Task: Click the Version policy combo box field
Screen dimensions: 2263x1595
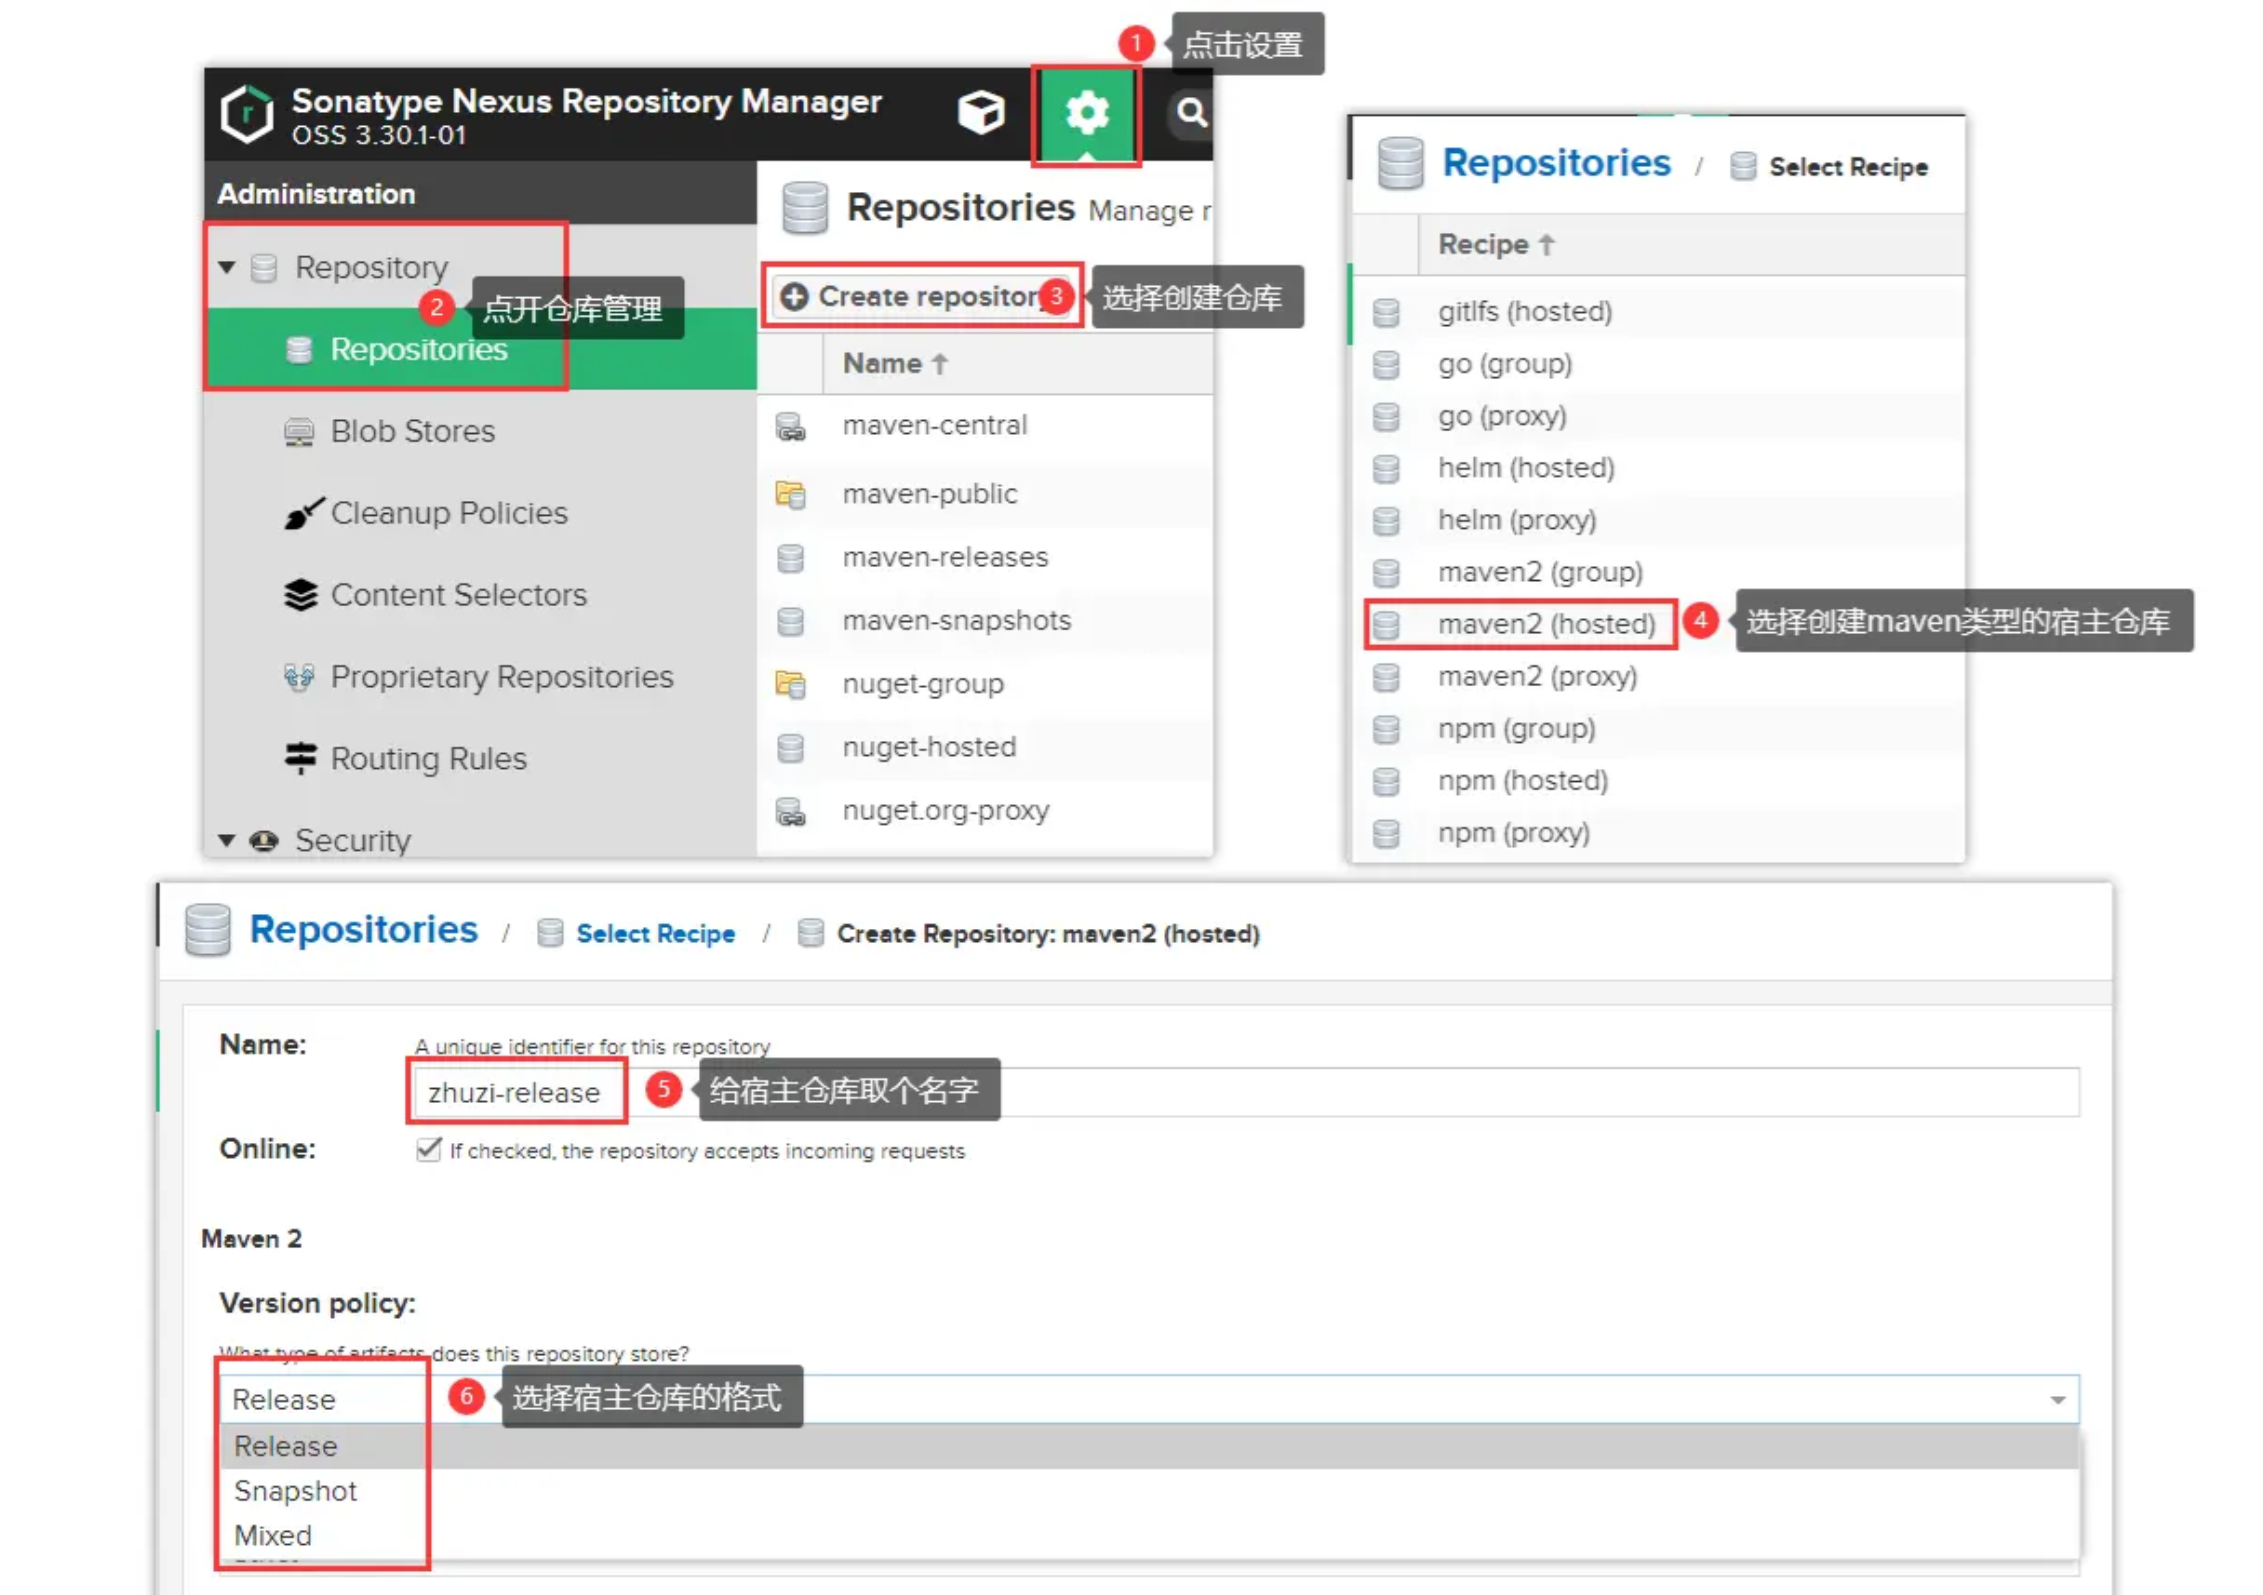Action: [x=1148, y=1399]
